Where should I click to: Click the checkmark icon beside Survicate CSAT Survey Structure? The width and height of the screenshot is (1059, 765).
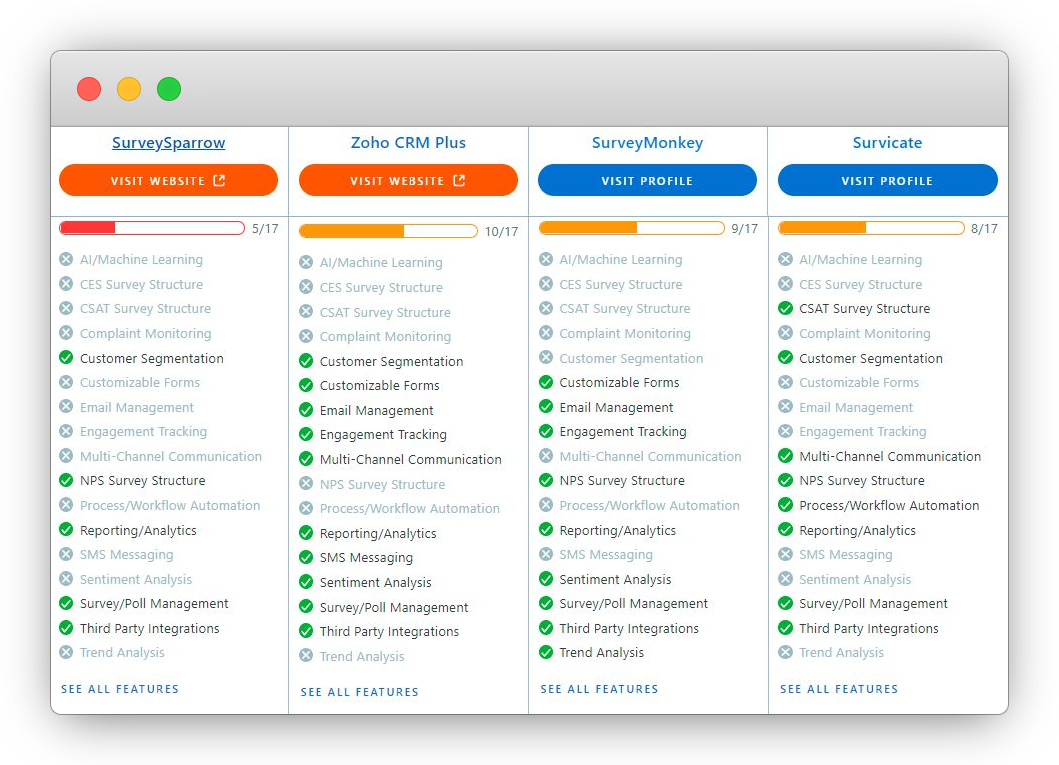coord(785,309)
